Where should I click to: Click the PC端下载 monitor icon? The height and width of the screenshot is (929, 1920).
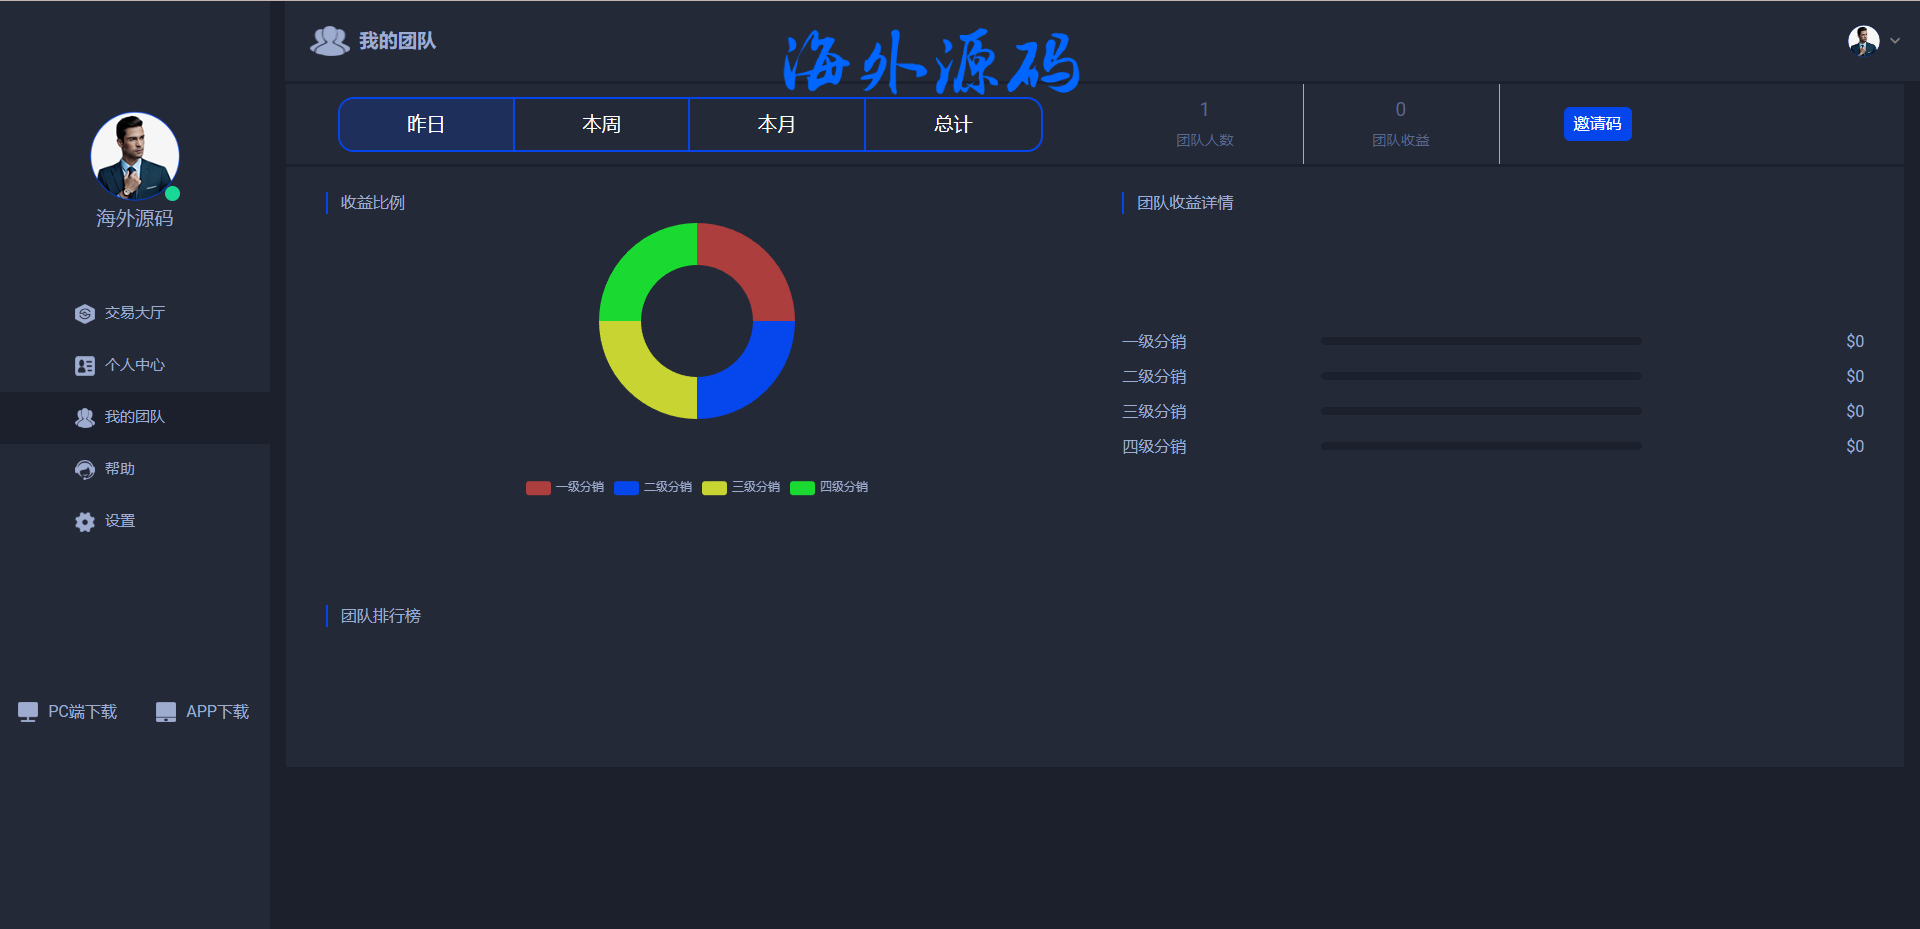pos(28,712)
